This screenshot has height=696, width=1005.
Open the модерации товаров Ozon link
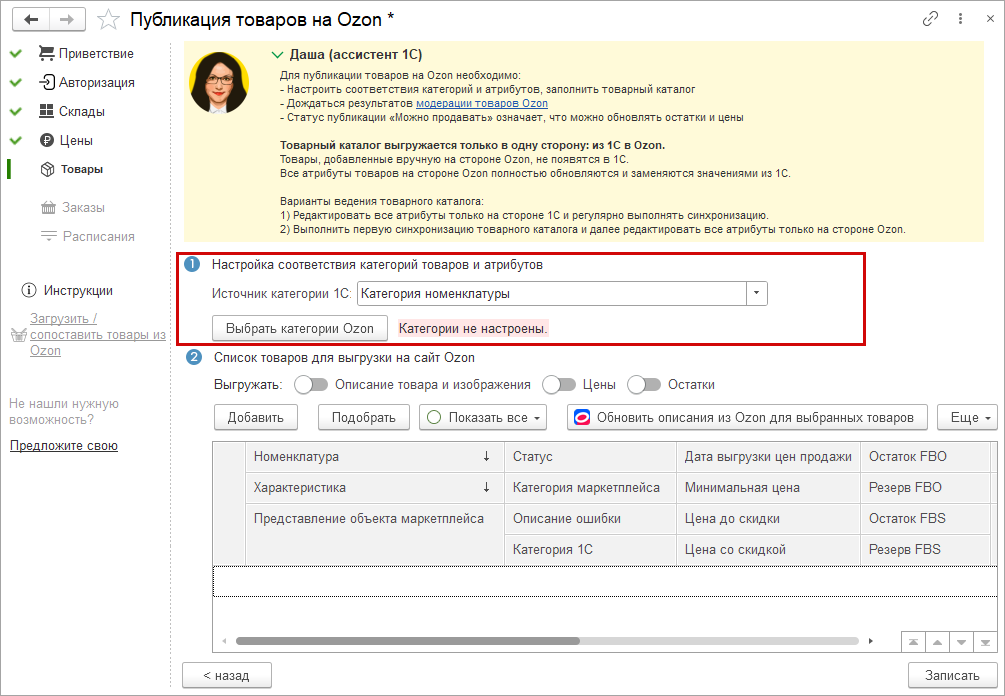click(481, 103)
